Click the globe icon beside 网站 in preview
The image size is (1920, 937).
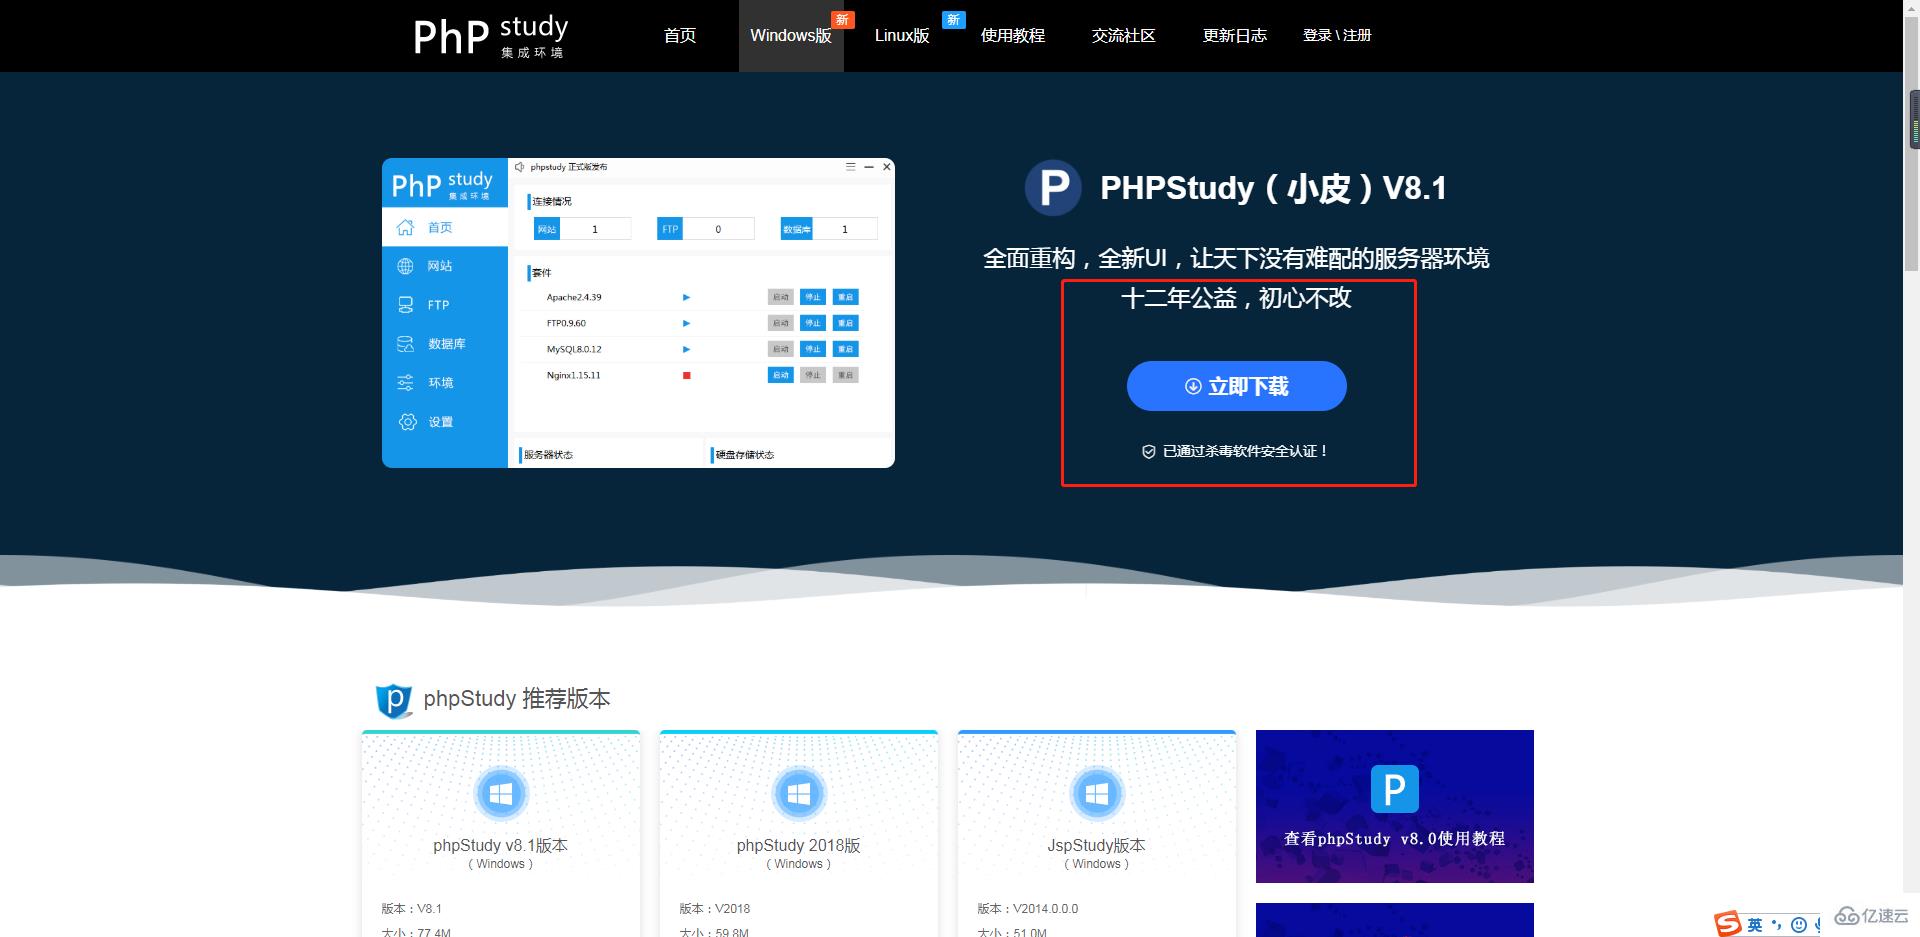[x=405, y=266]
